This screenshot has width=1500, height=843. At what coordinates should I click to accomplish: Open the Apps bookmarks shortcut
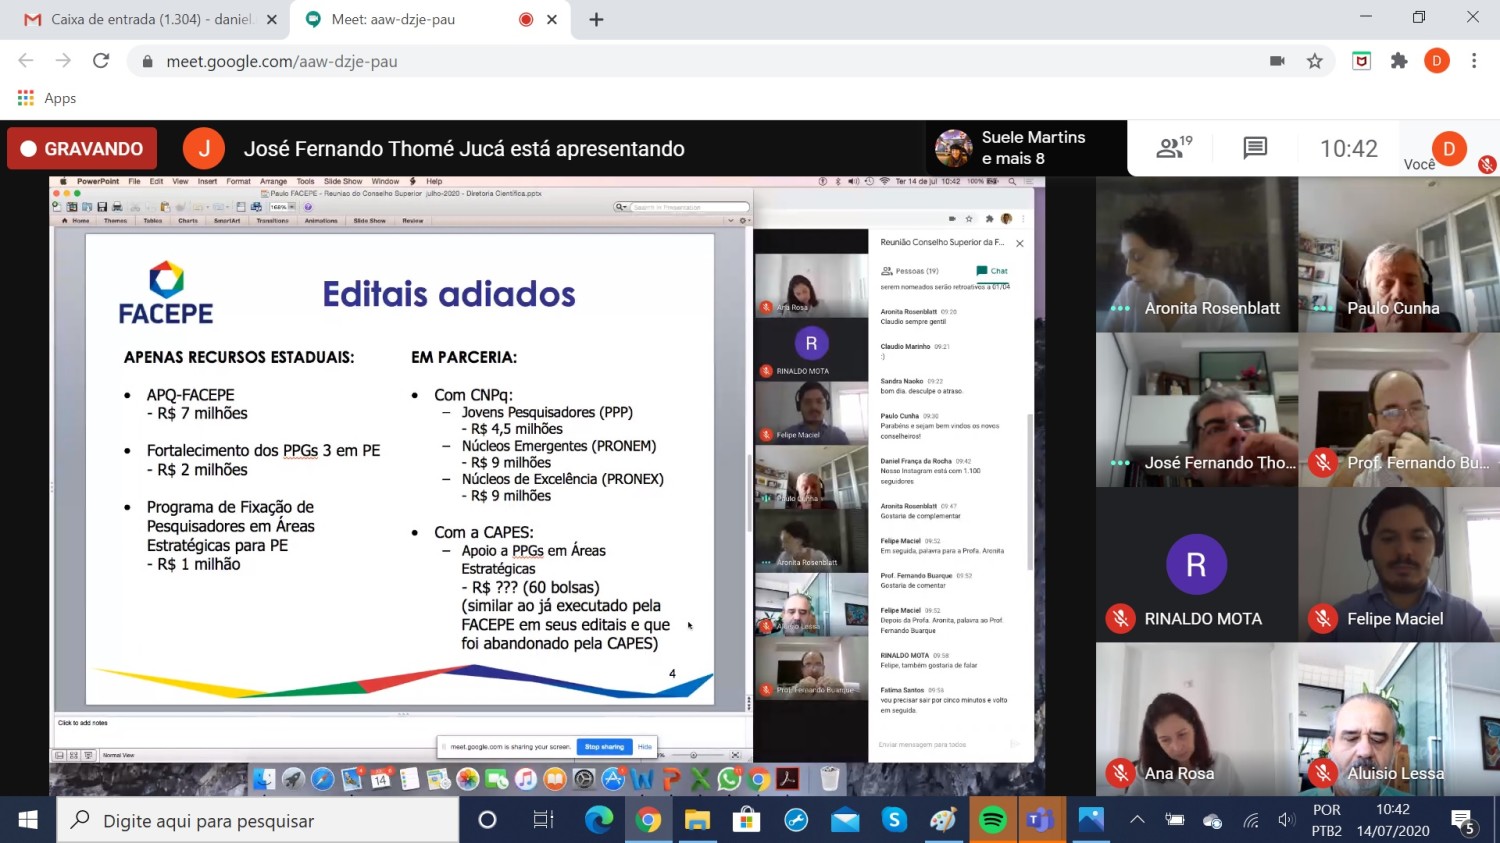click(x=47, y=98)
